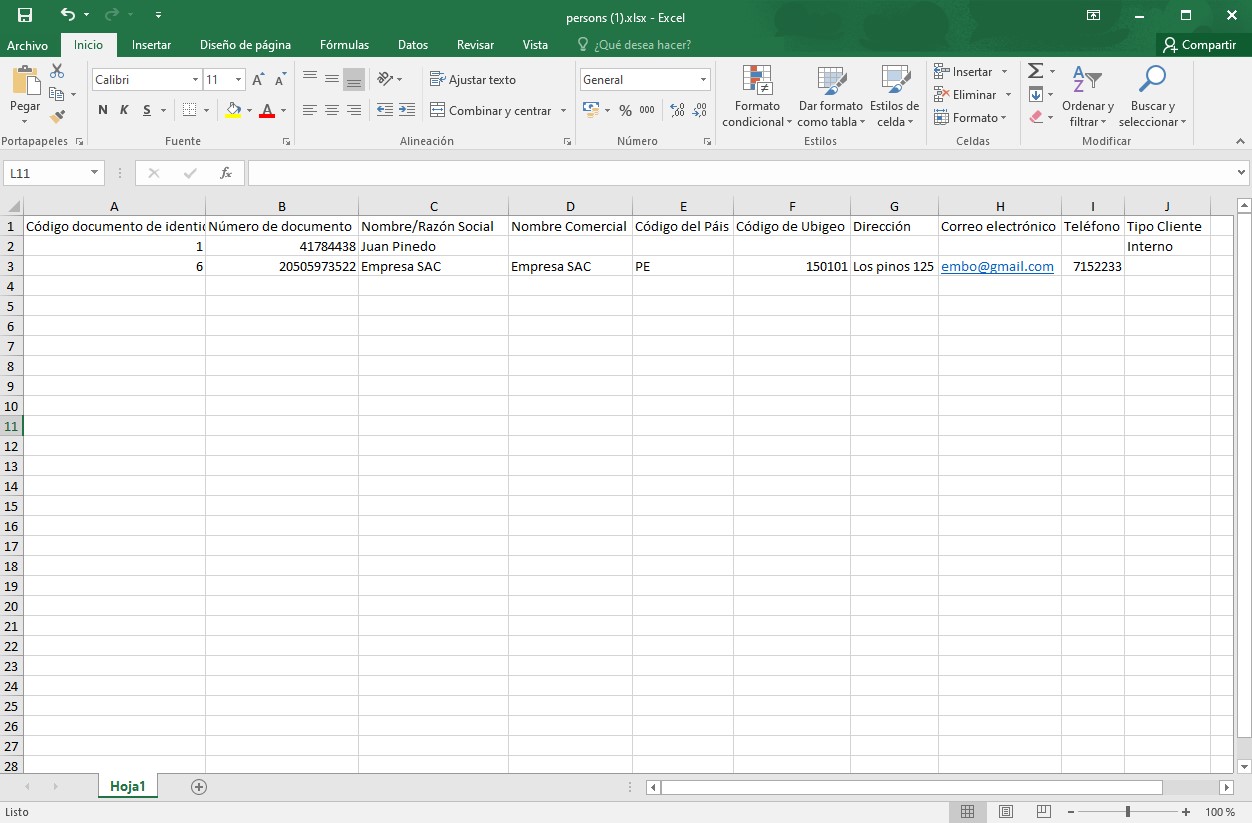Click the AutoSum sigma icon
The width and height of the screenshot is (1252, 823).
point(1036,71)
